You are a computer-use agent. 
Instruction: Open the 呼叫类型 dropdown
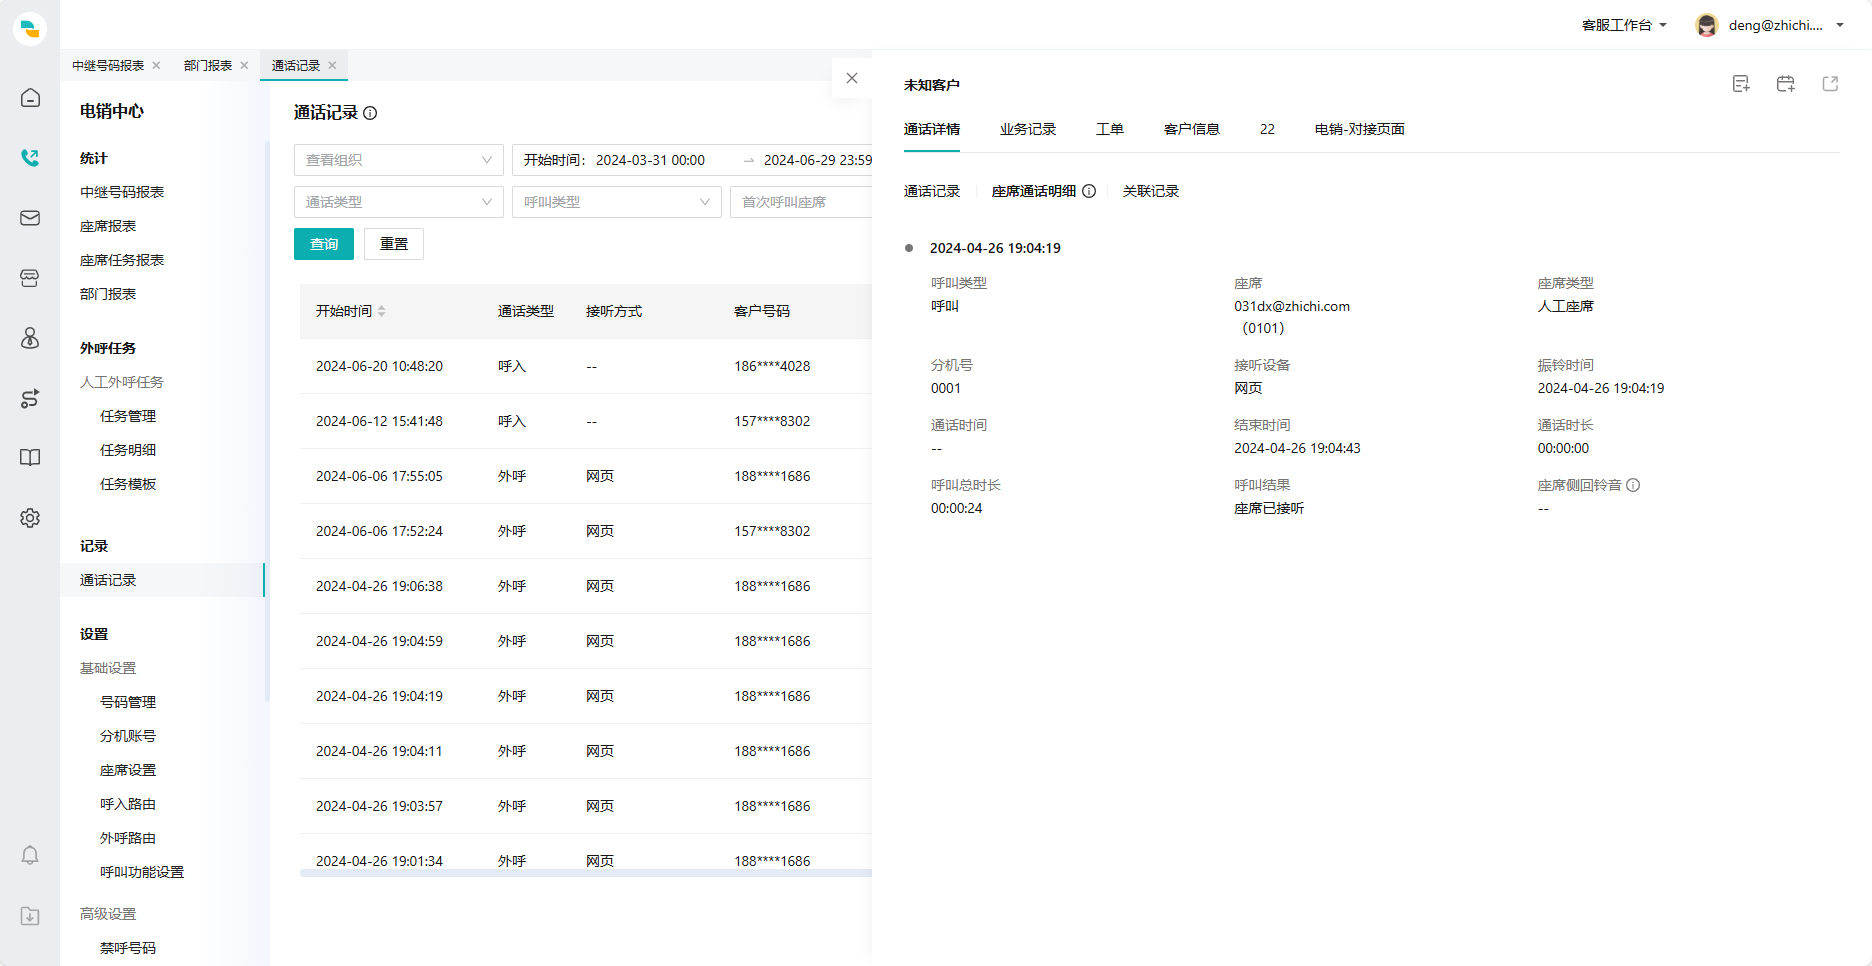pos(617,202)
